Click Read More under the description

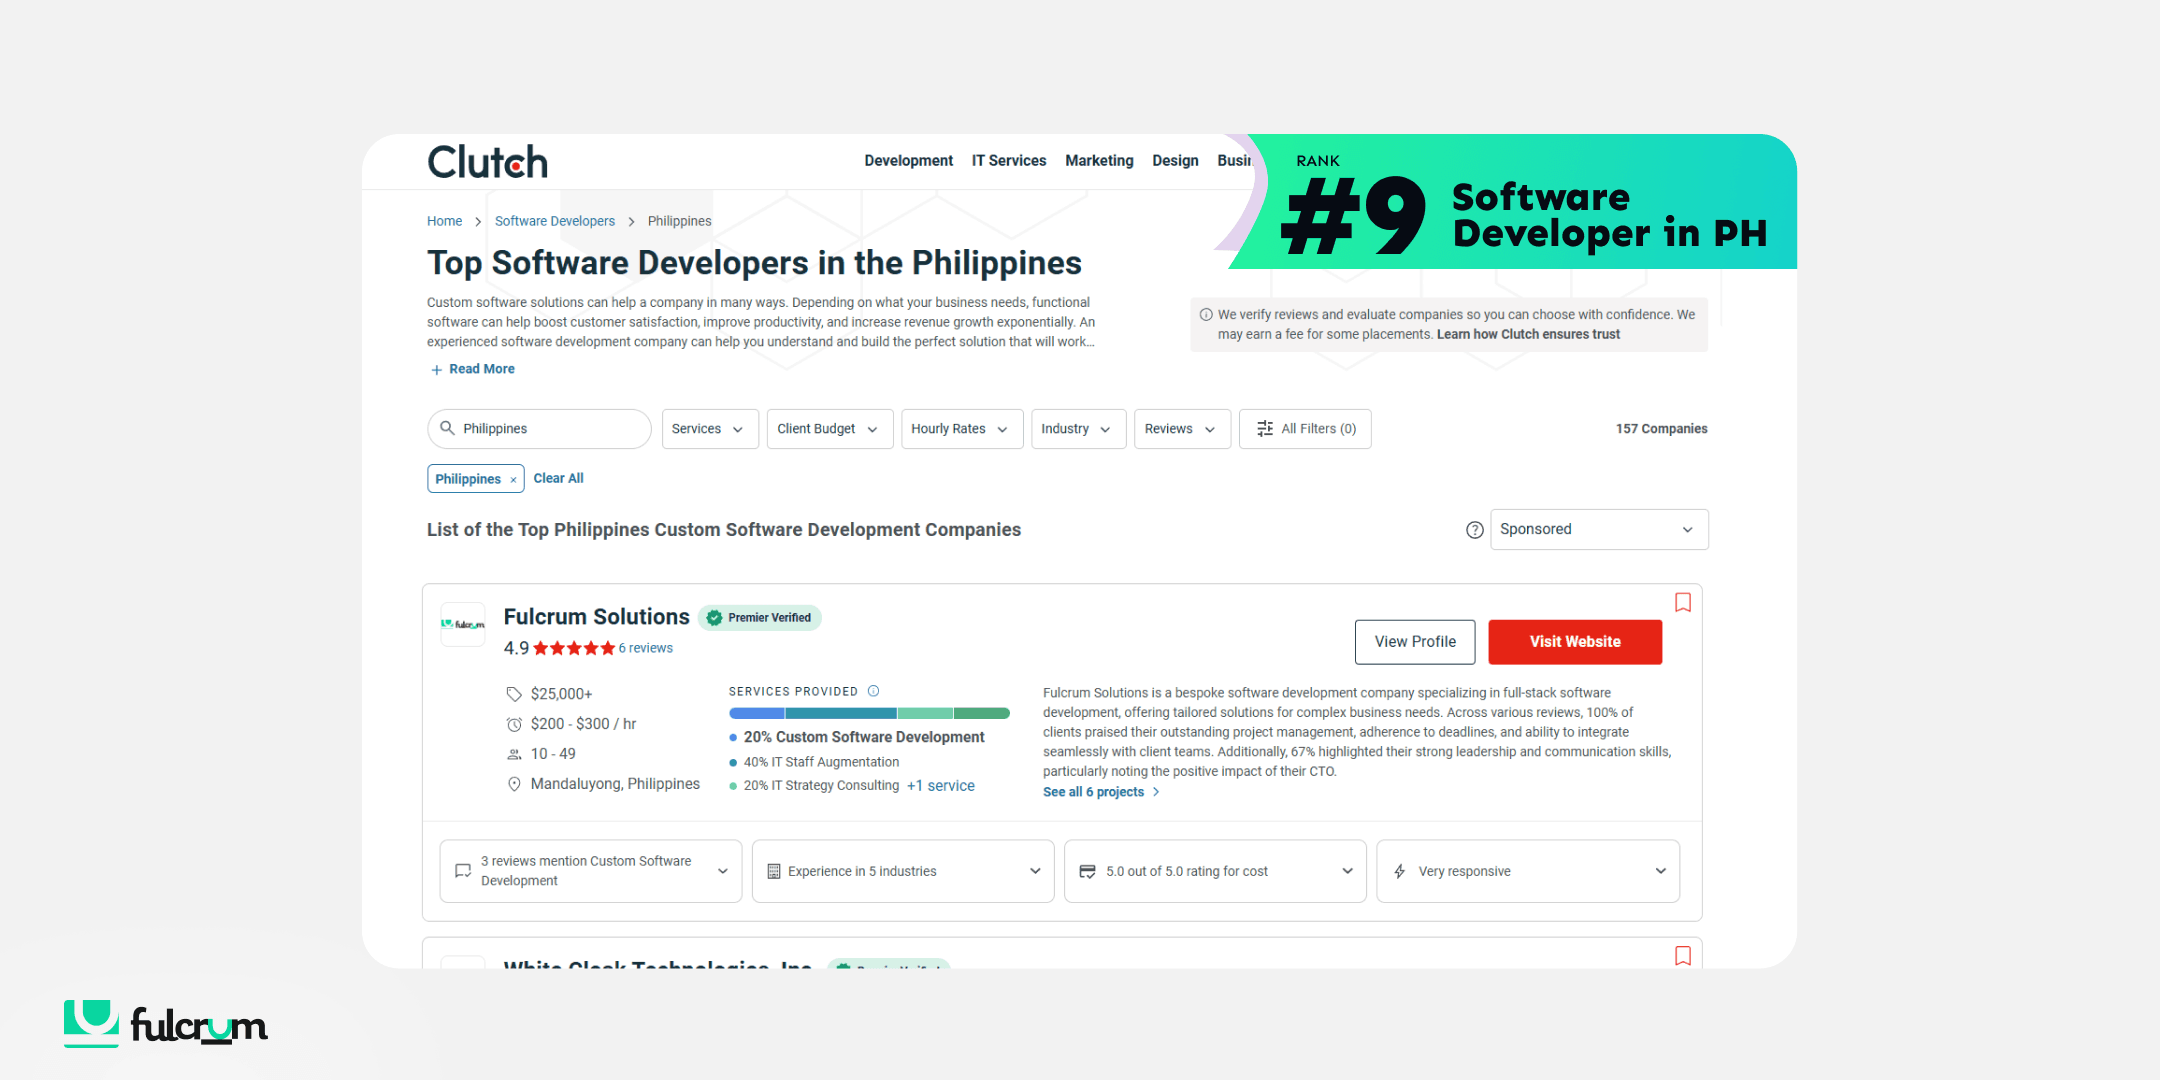482,369
